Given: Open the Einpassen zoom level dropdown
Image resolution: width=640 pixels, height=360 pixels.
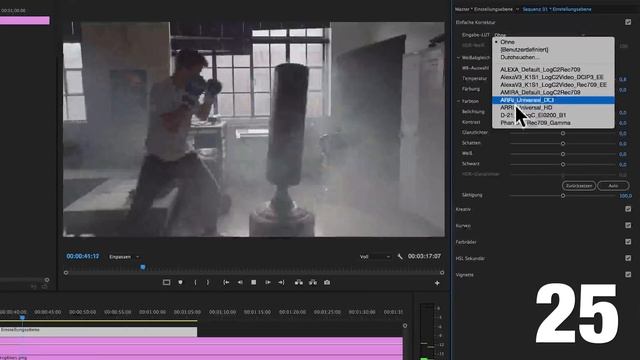Looking at the screenshot, I should pyautogui.click(x=124, y=257).
